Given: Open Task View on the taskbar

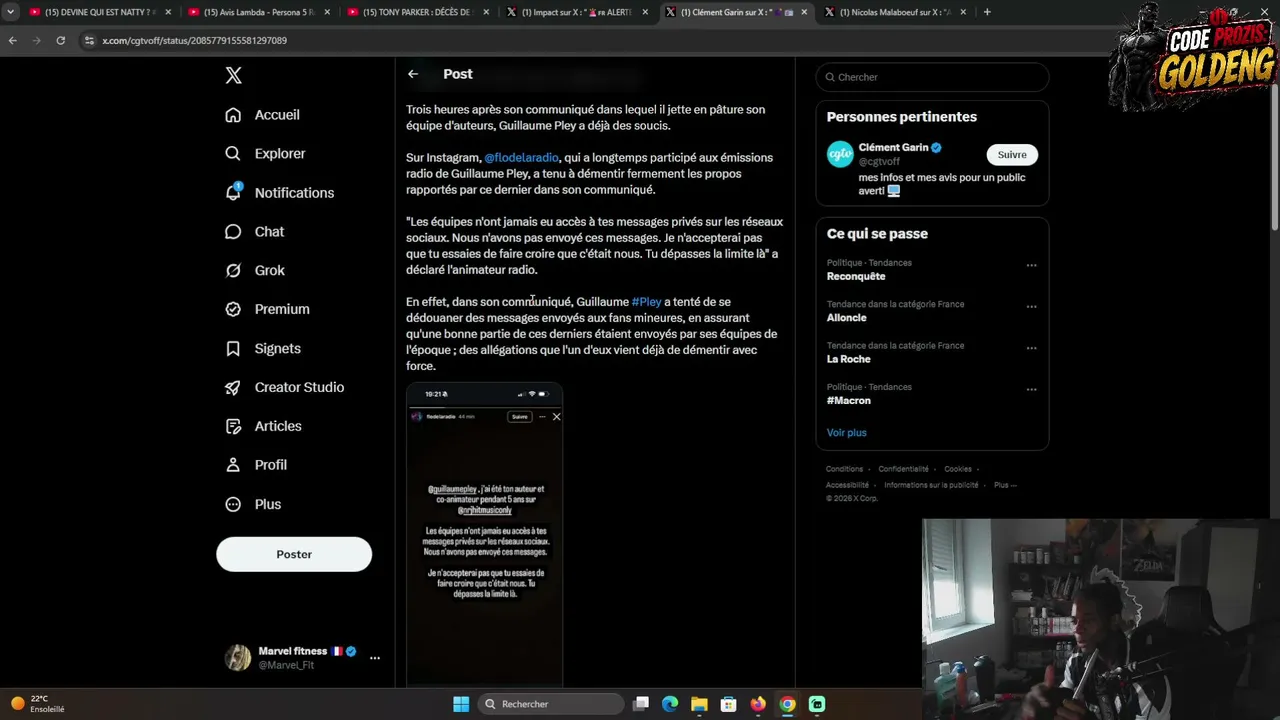Looking at the screenshot, I should pos(641,704).
